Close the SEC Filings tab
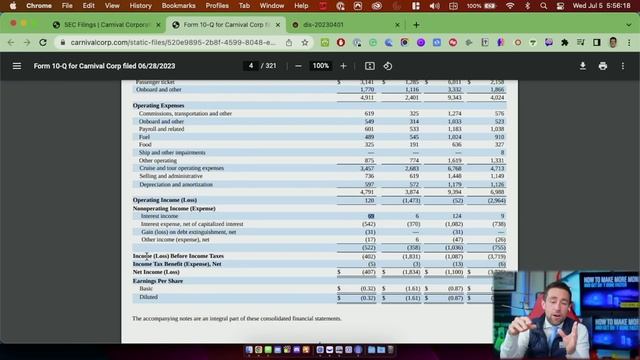The height and width of the screenshot is (360, 640). pos(158,25)
